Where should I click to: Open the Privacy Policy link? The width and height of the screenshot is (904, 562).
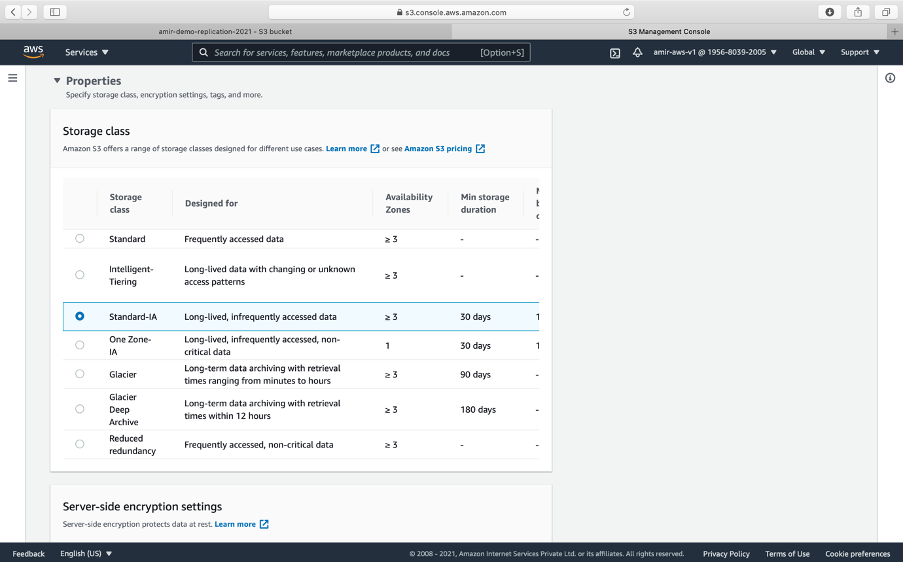point(726,553)
